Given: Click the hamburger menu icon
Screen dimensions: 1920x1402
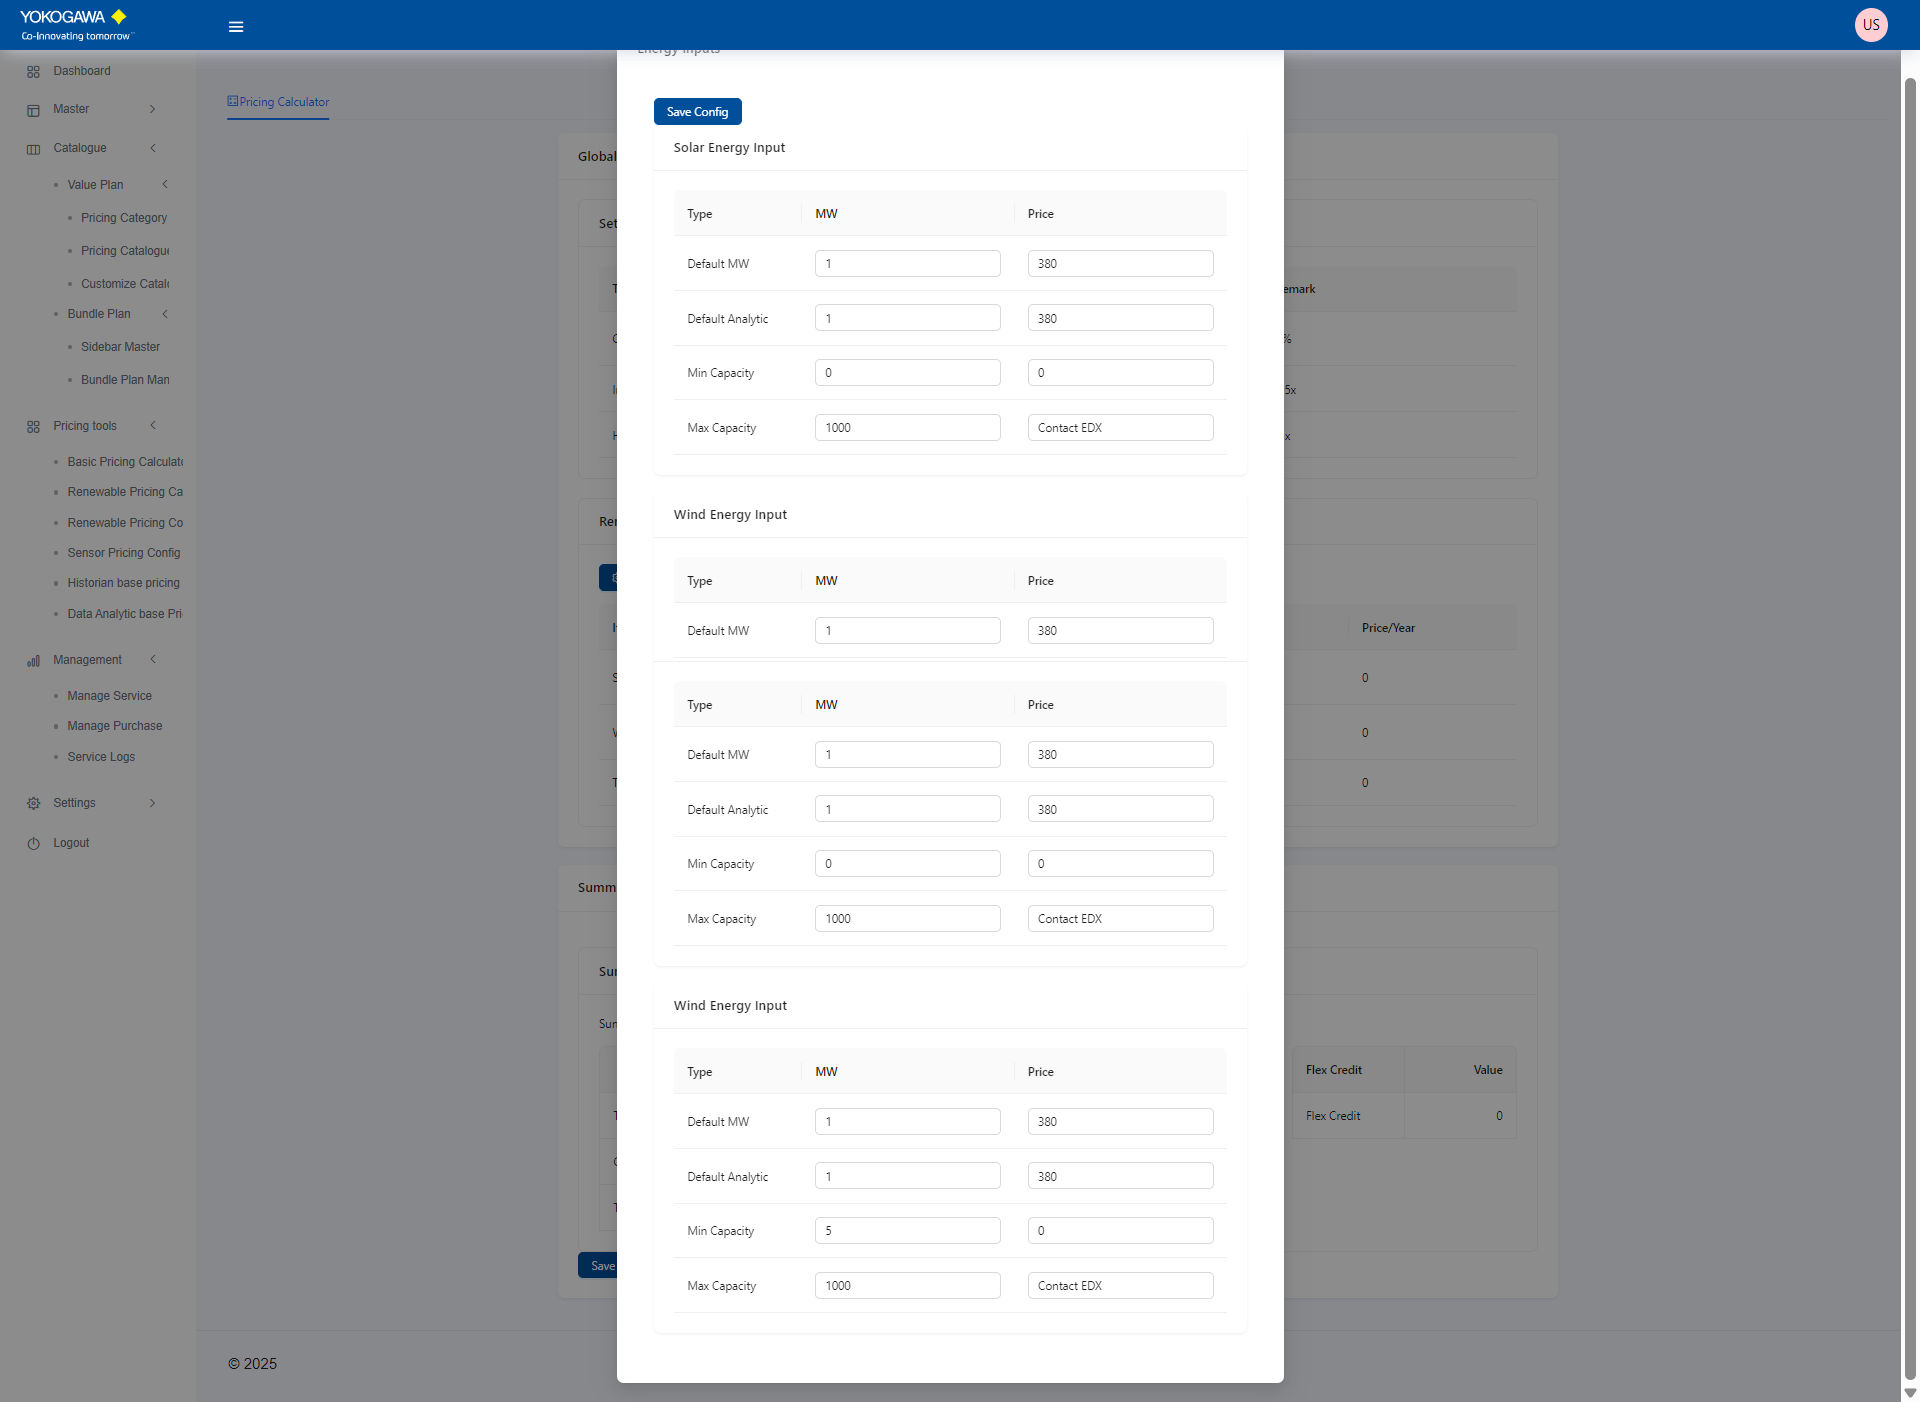Looking at the screenshot, I should click(x=236, y=27).
